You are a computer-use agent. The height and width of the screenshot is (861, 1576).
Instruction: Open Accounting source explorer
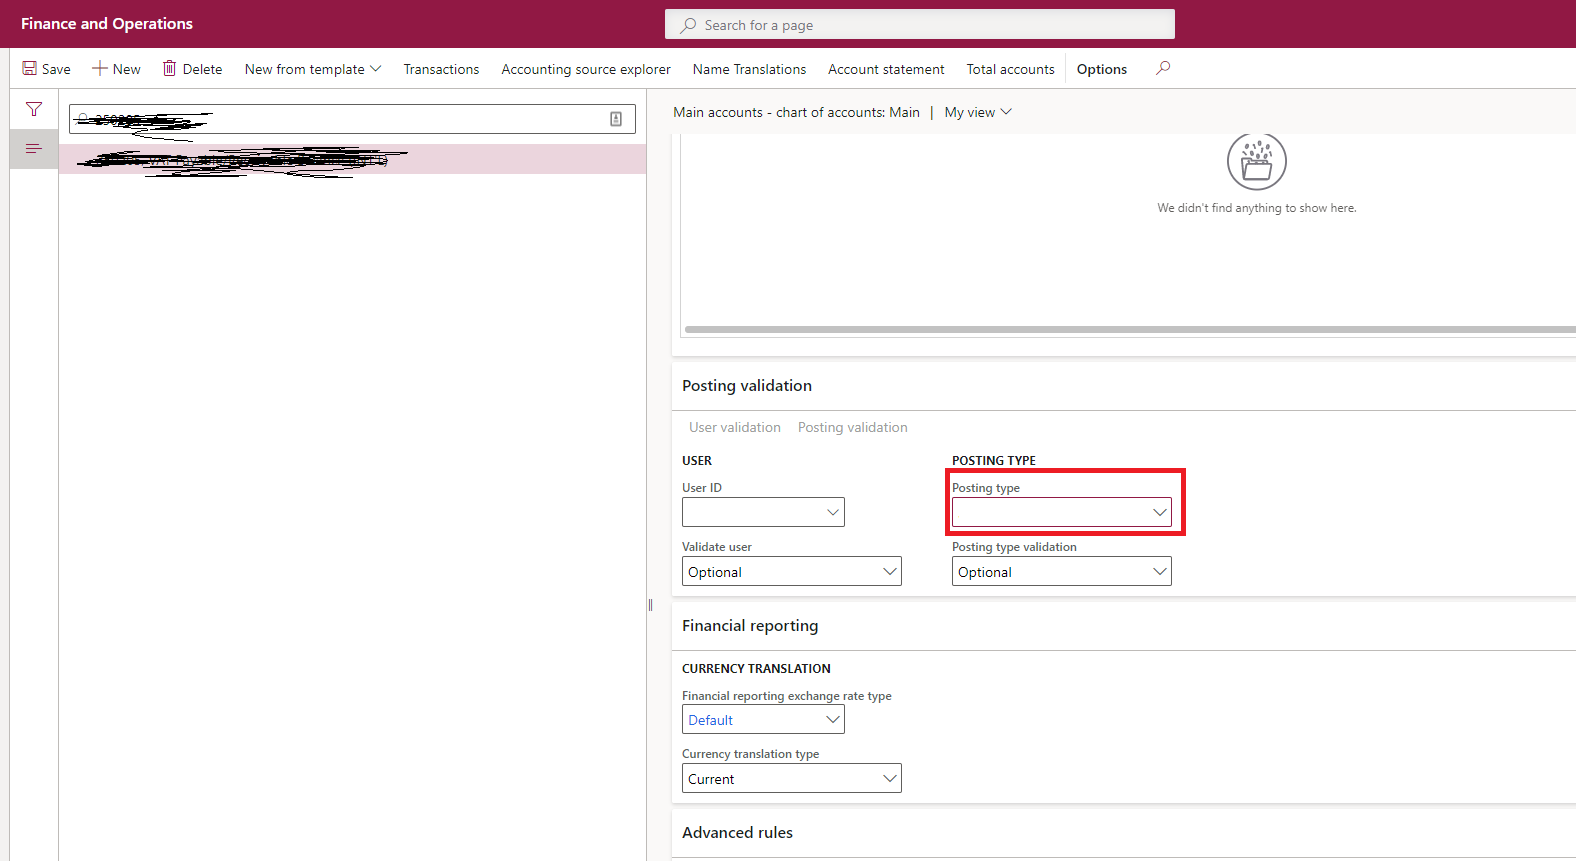586,69
